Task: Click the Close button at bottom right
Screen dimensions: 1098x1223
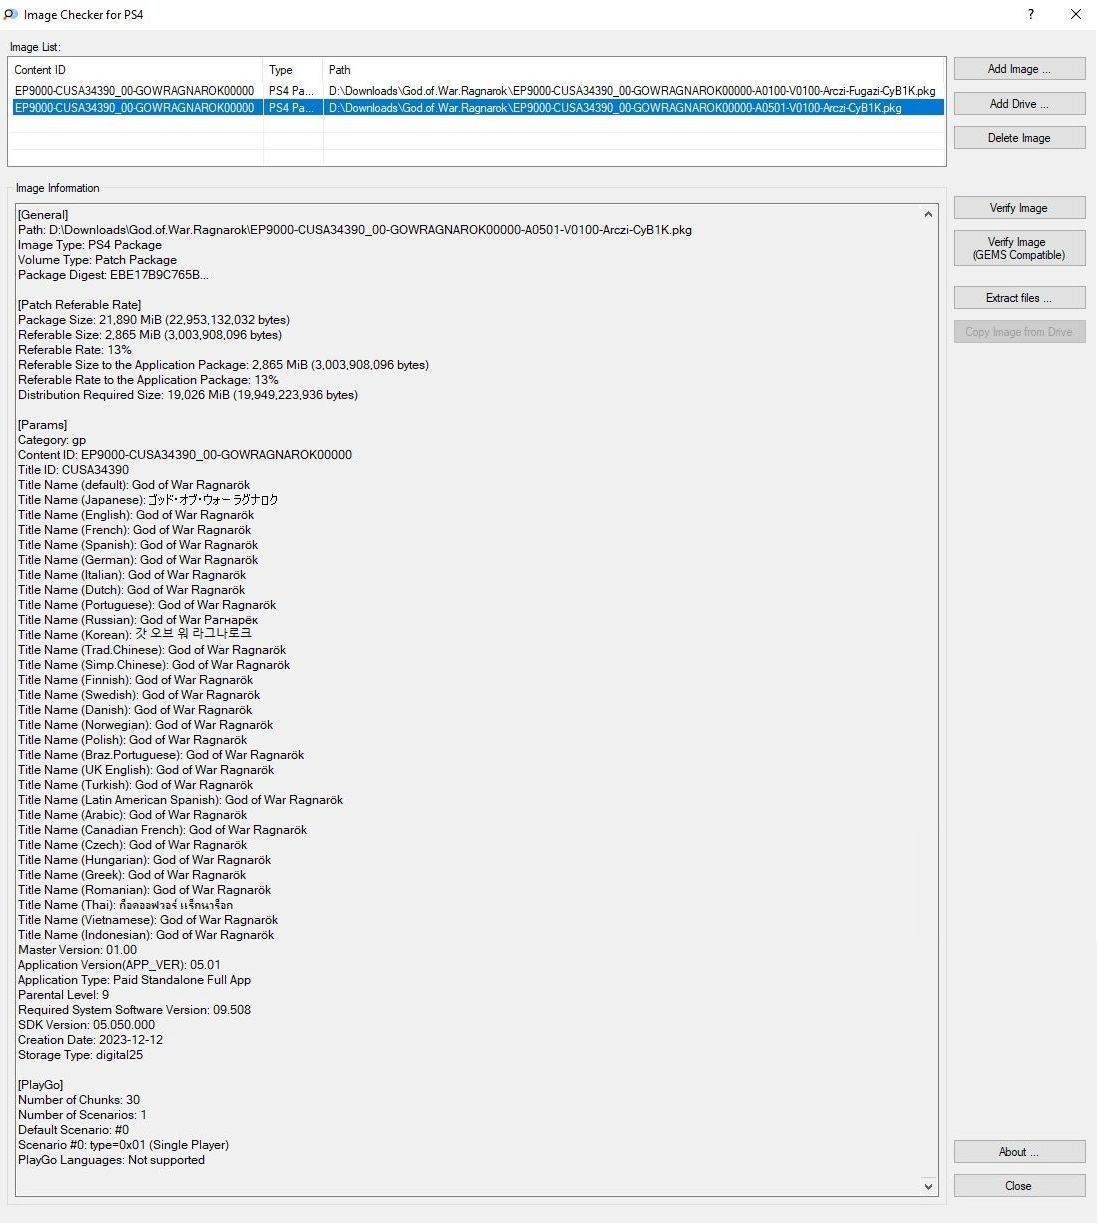Action: [x=1019, y=1186]
